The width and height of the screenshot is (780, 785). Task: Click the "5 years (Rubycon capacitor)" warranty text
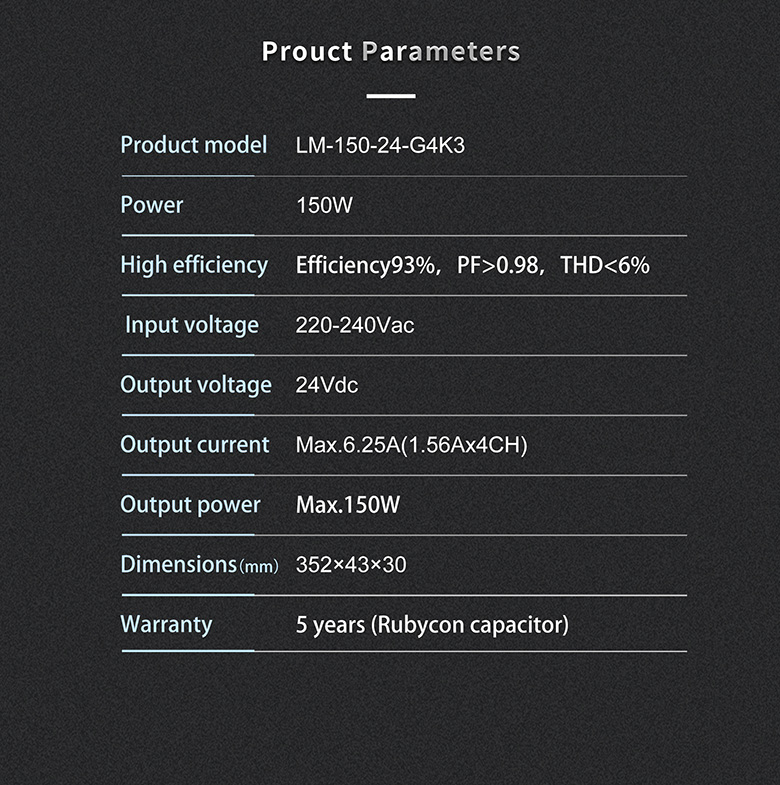(432, 626)
